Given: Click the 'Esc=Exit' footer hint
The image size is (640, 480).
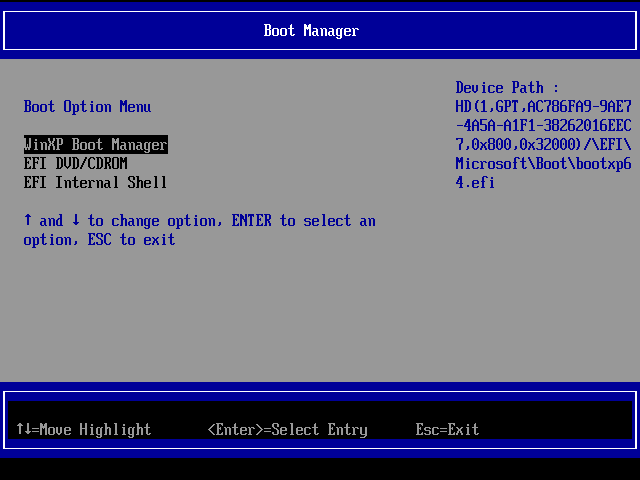Looking at the screenshot, I should pos(447,429).
